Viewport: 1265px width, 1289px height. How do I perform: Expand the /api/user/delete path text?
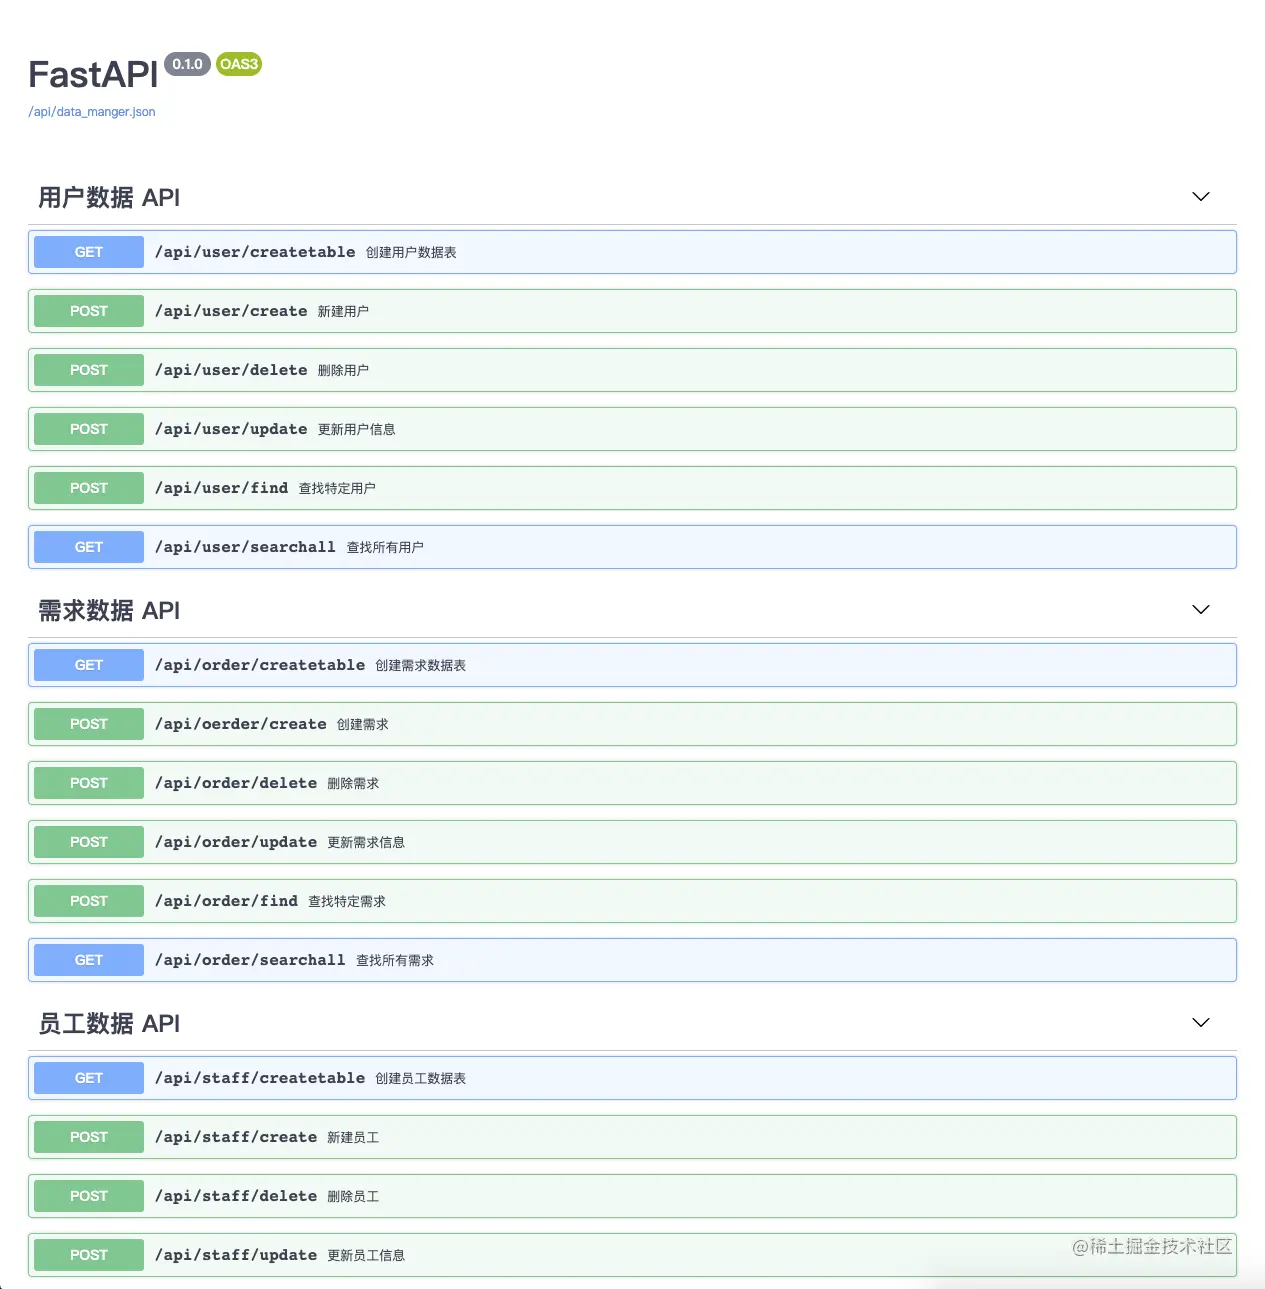pyautogui.click(x=231, y=370)
